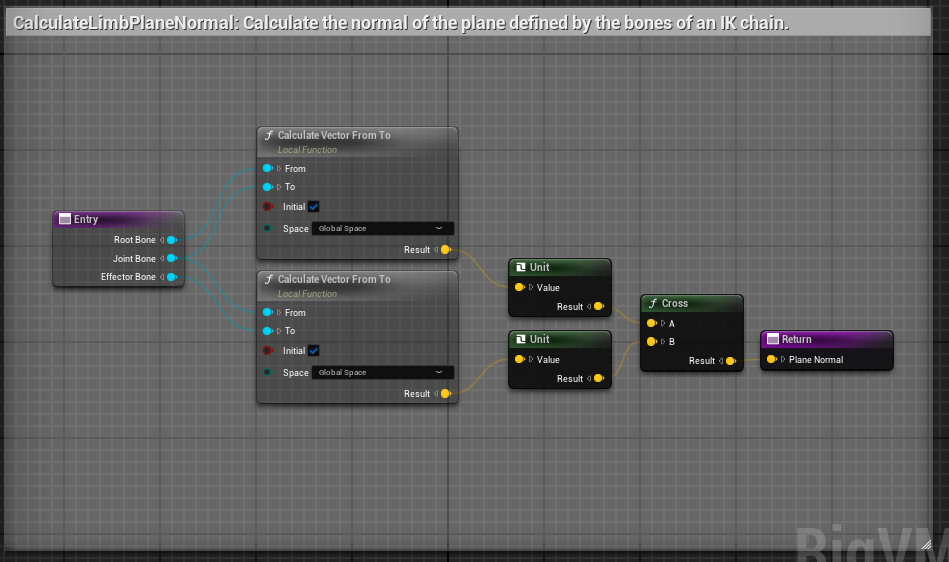Viewport: 949px width, 562px height.
Task: Click the Initial boolean pin on lower Calculate Vector node
Action: tap(268, 350)
